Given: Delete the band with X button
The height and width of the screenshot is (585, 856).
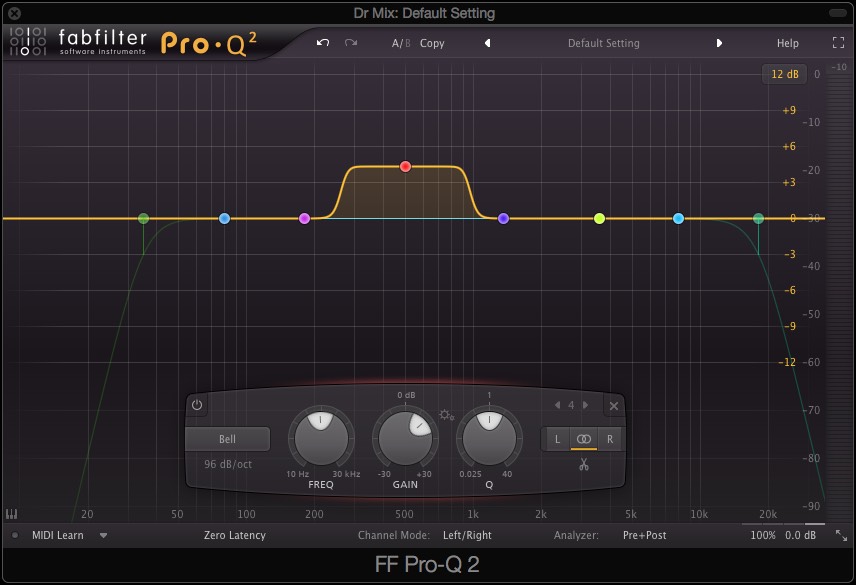Looking at the screenshot, I should (614, 406).
